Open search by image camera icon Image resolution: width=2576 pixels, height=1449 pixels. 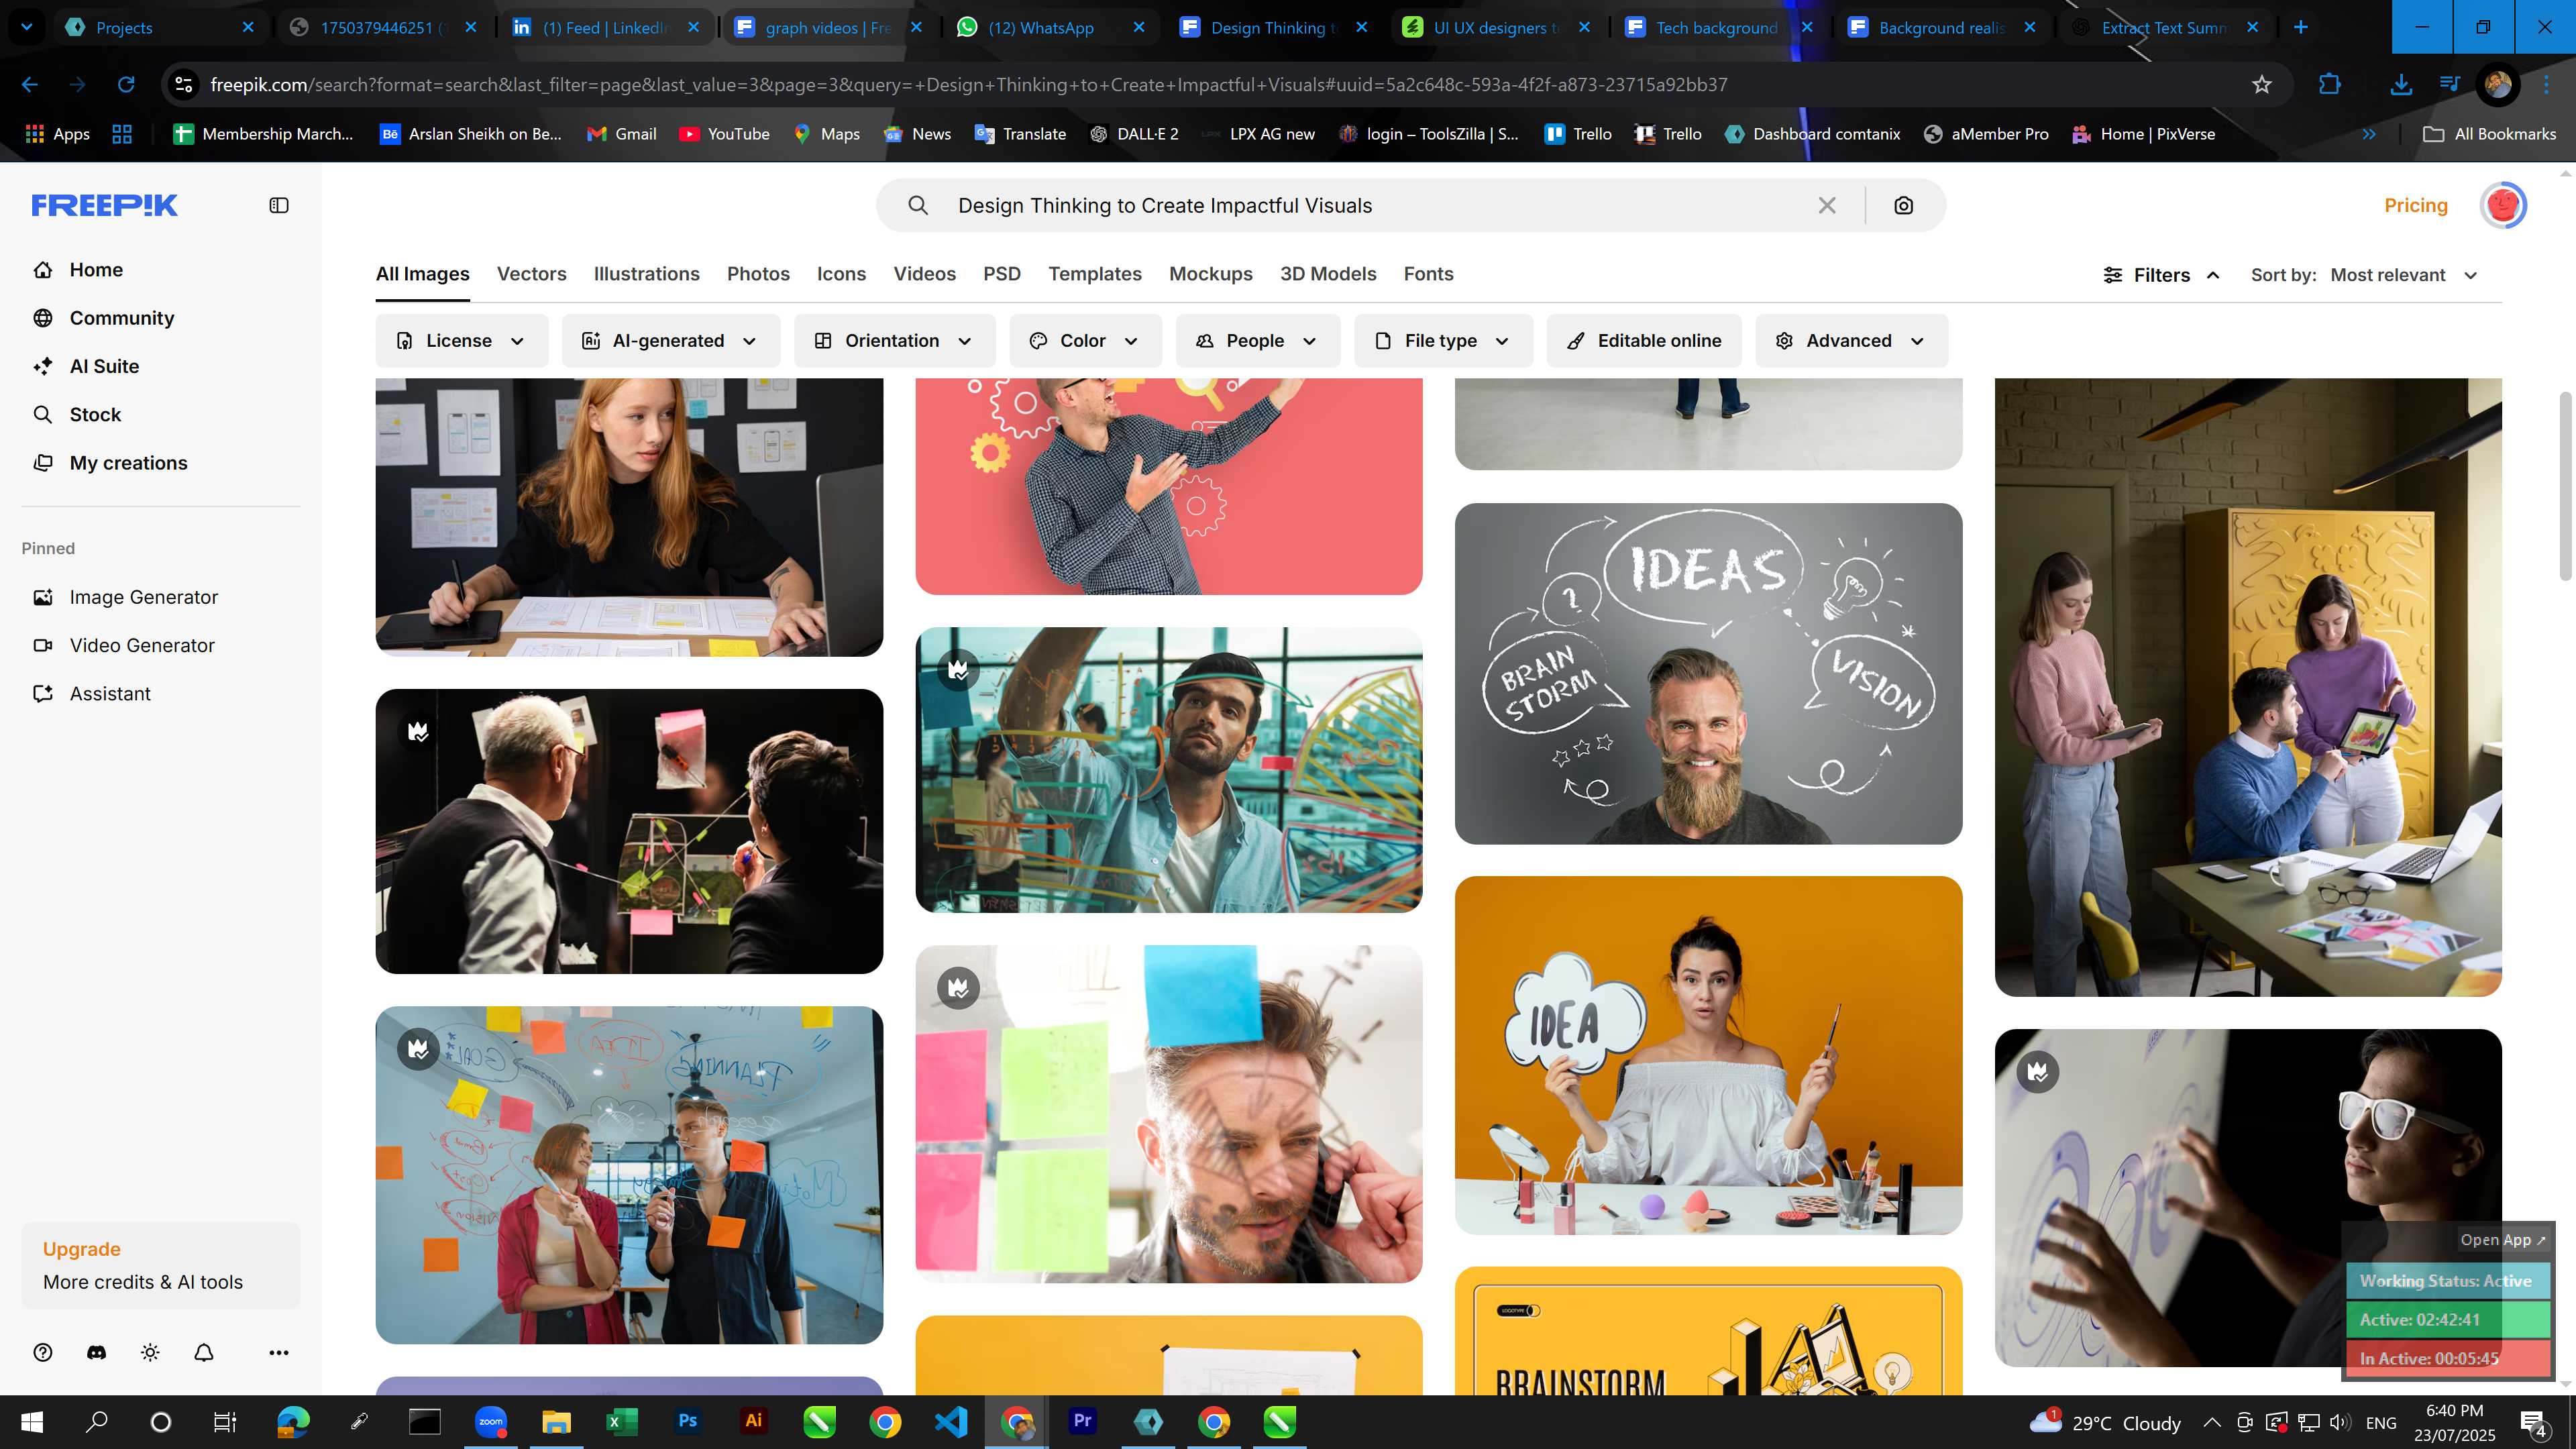pos(1904,205)
